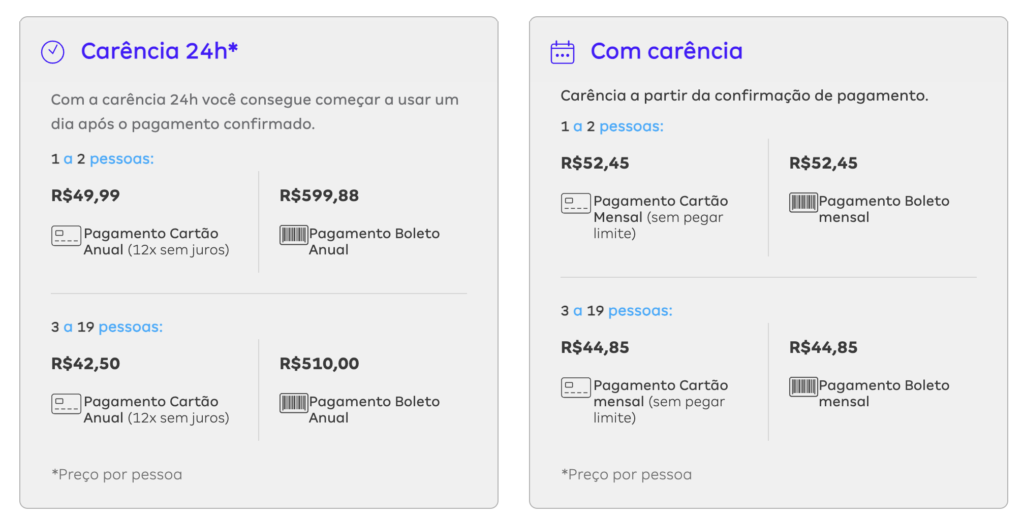
Task: Click '1 a 2 pessoas:' in Carência 24h card
Action: pos(103,159)
